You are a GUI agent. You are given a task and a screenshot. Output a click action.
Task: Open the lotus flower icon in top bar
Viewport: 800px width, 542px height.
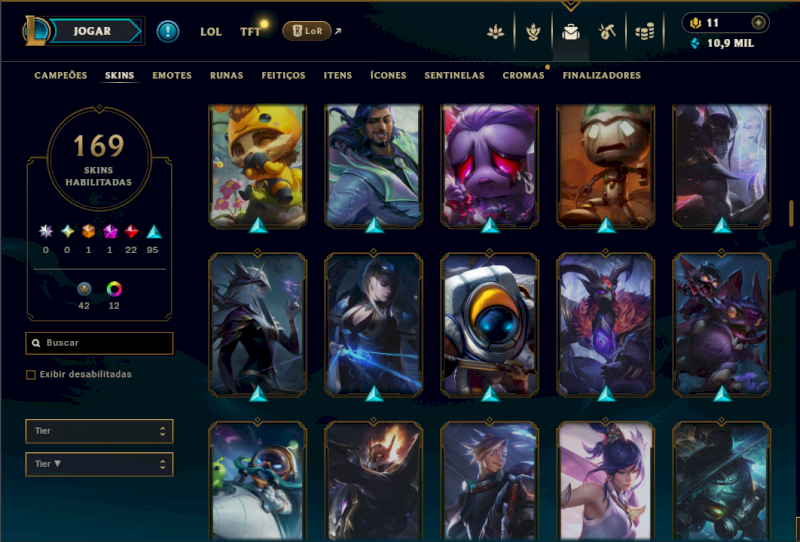[x=495, y=32]
